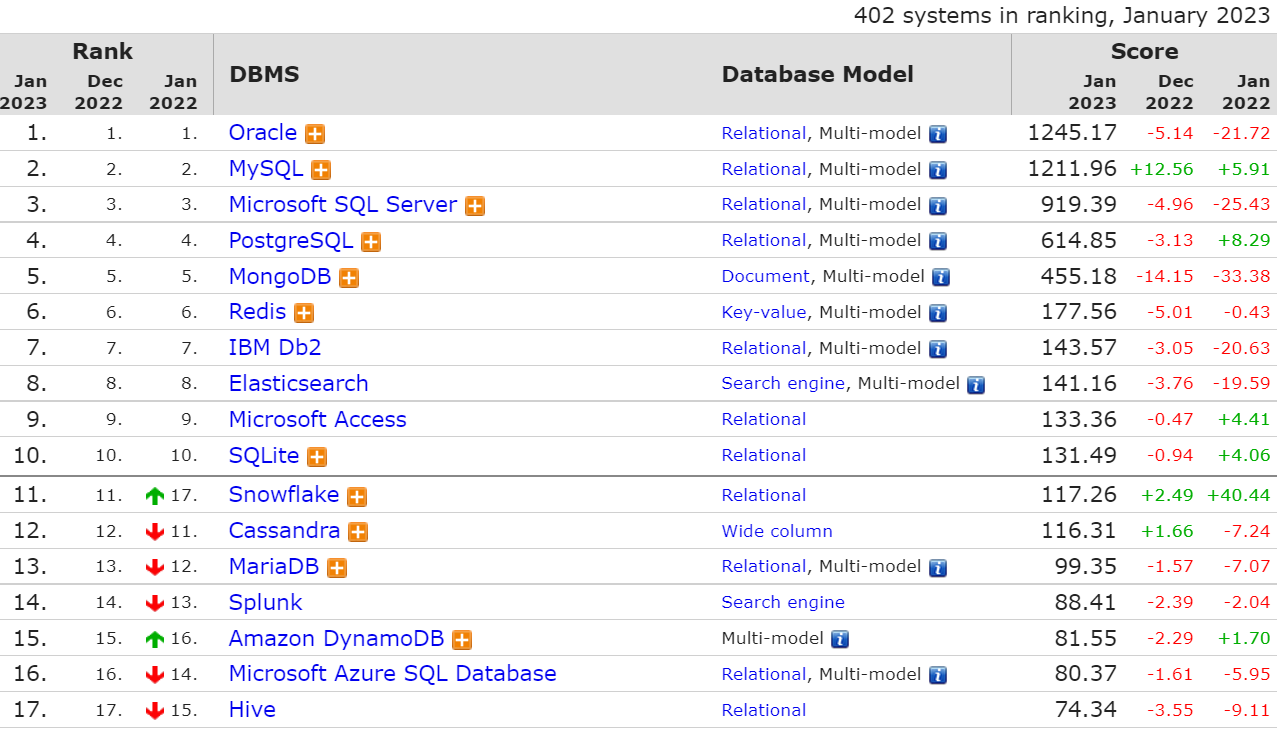Open the MySQL DBMS link
The image size is (1283, 731).
tap(266, 169)
